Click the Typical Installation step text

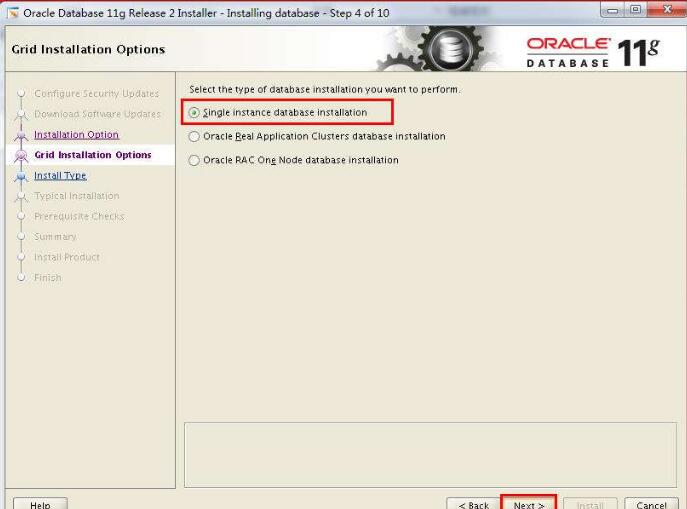coord(77,196)
